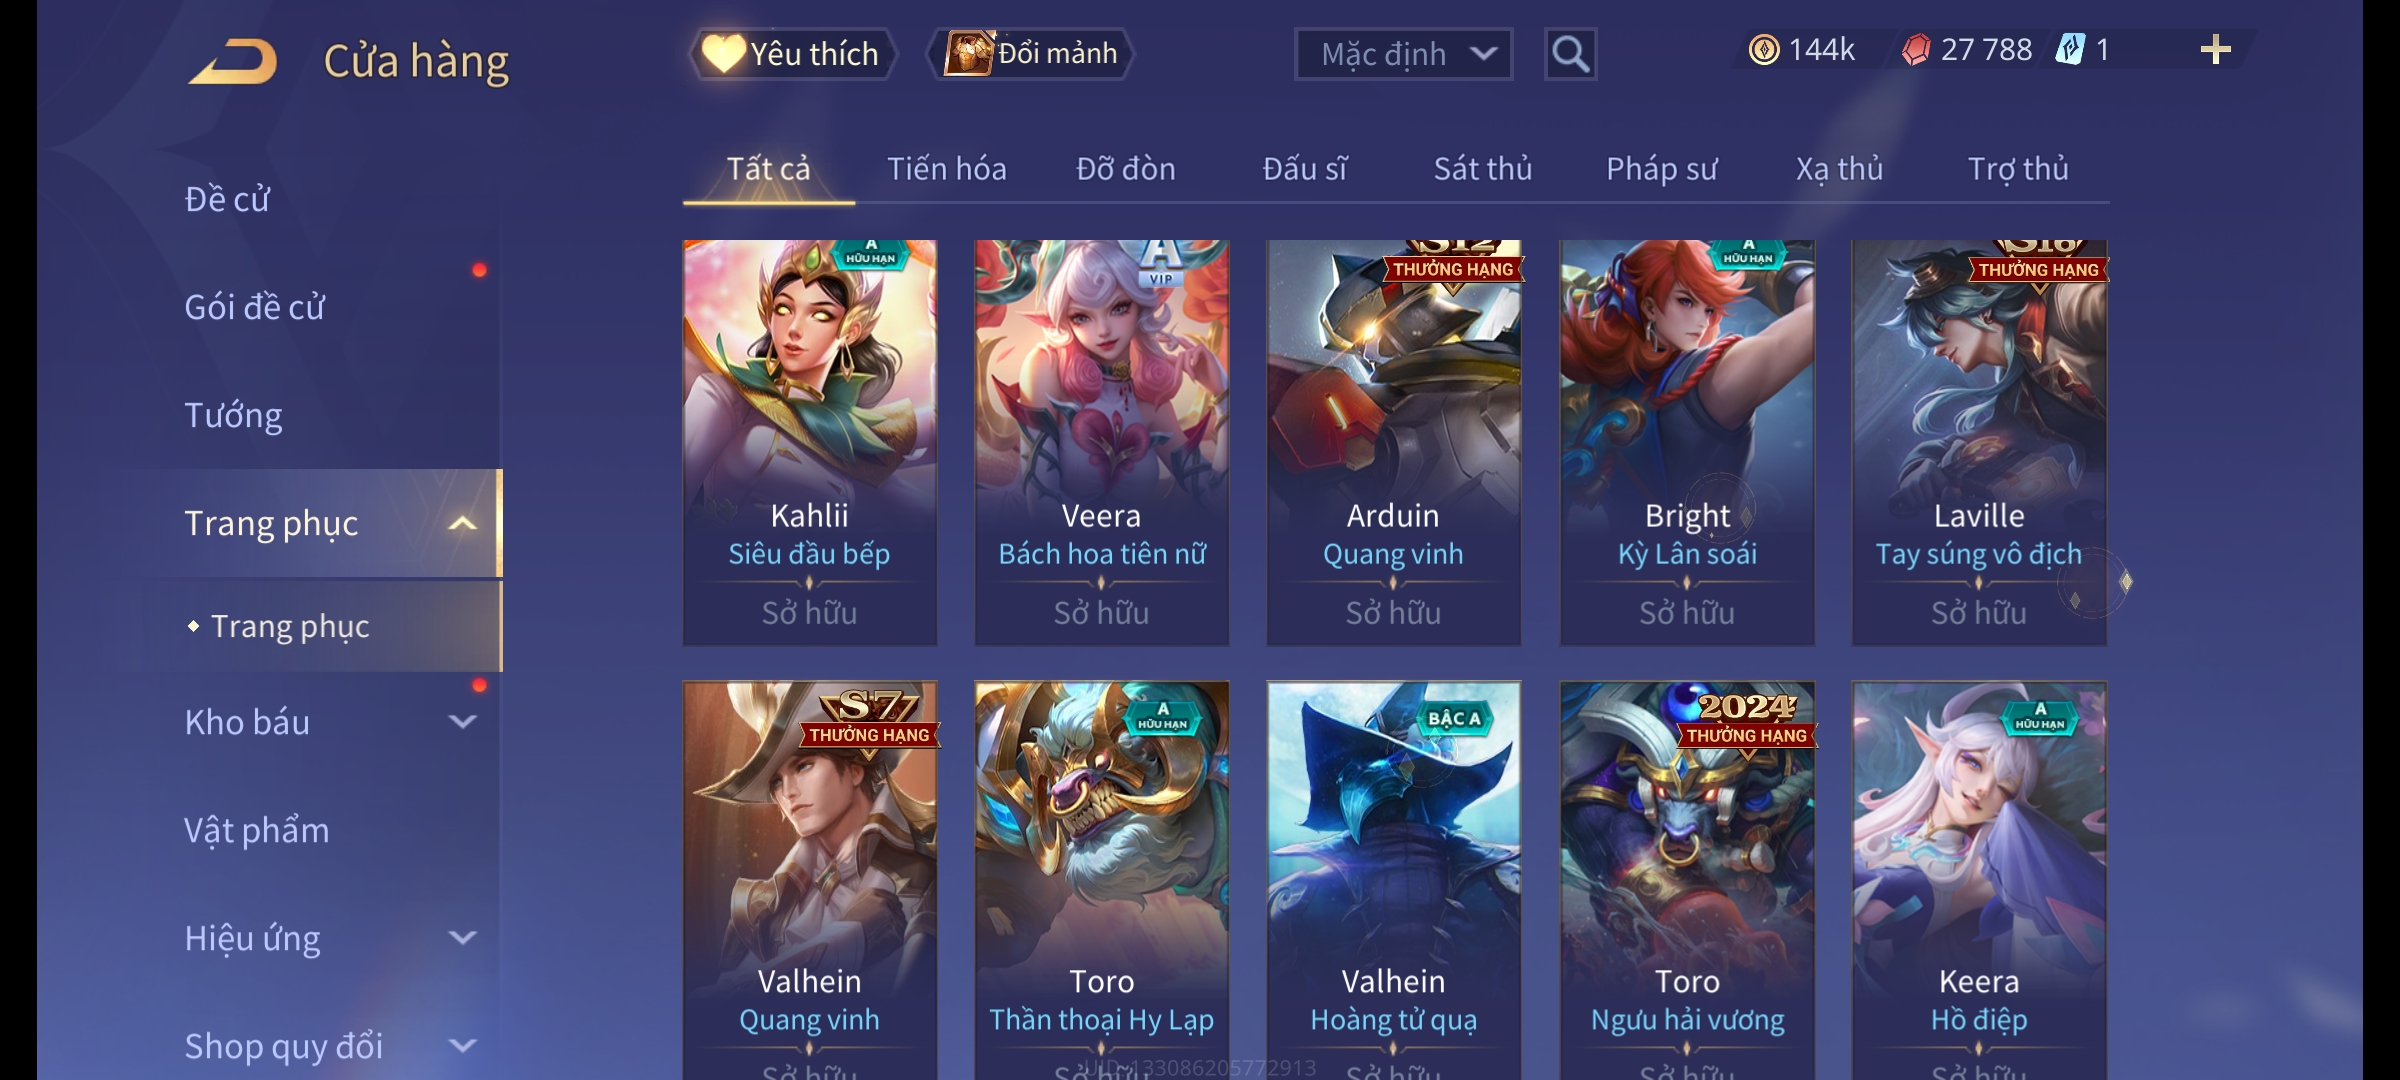Screen dimensions: 2400x1080
Task: Expand the Hiệu ứng sidebar section
Action: point(462,938)
